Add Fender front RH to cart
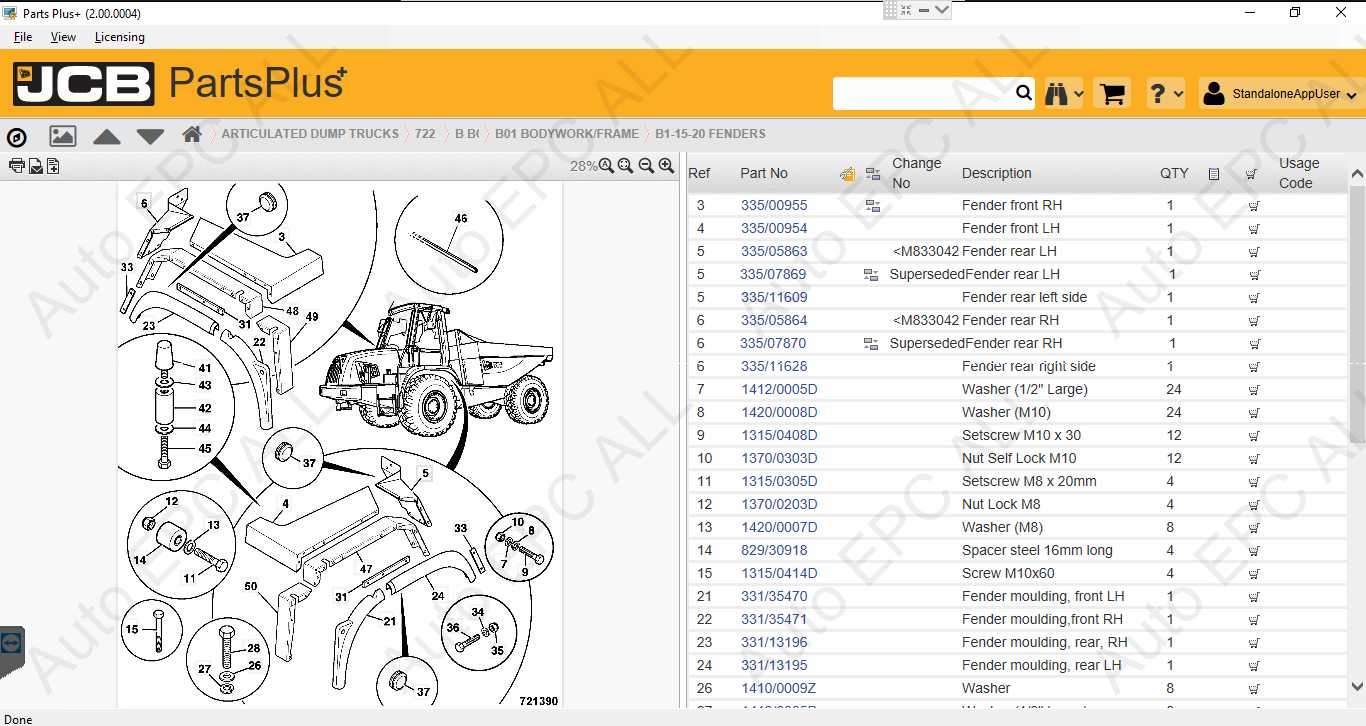The height and width of the screenshot is (726, 1366). 1254,206
